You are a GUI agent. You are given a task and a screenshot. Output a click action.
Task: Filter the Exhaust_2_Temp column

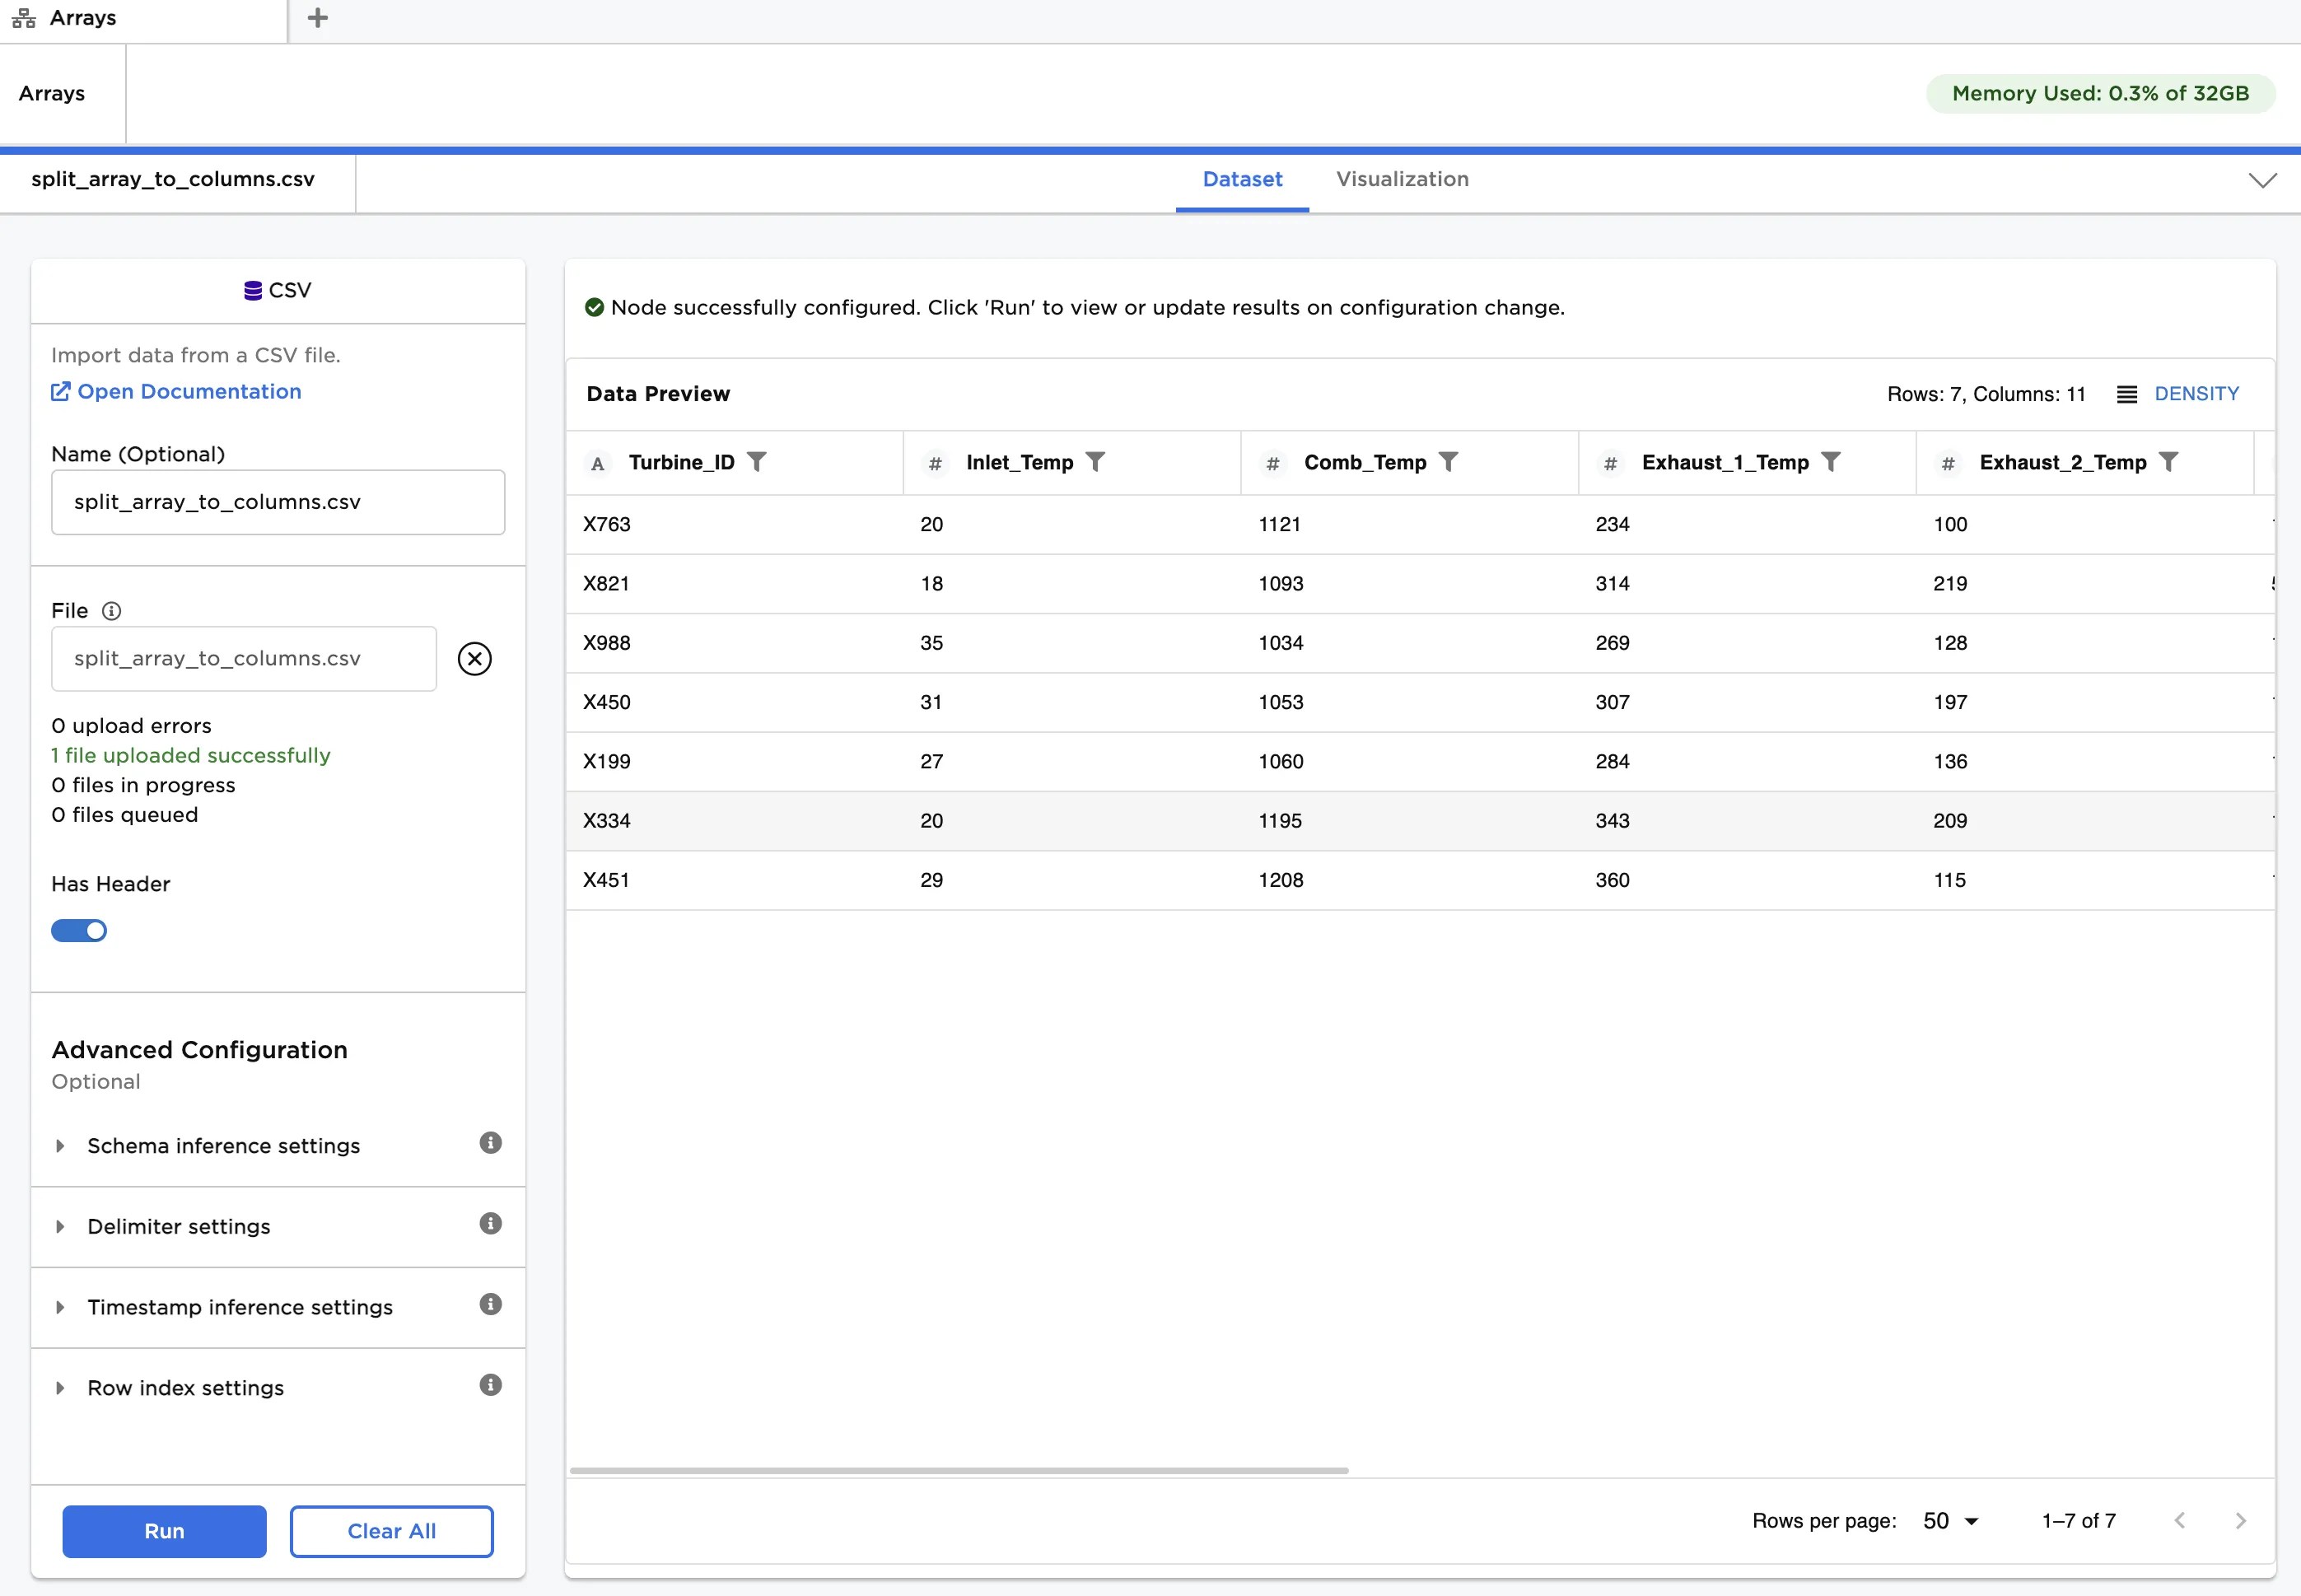pyautogui.click(x=2168, y=462)
